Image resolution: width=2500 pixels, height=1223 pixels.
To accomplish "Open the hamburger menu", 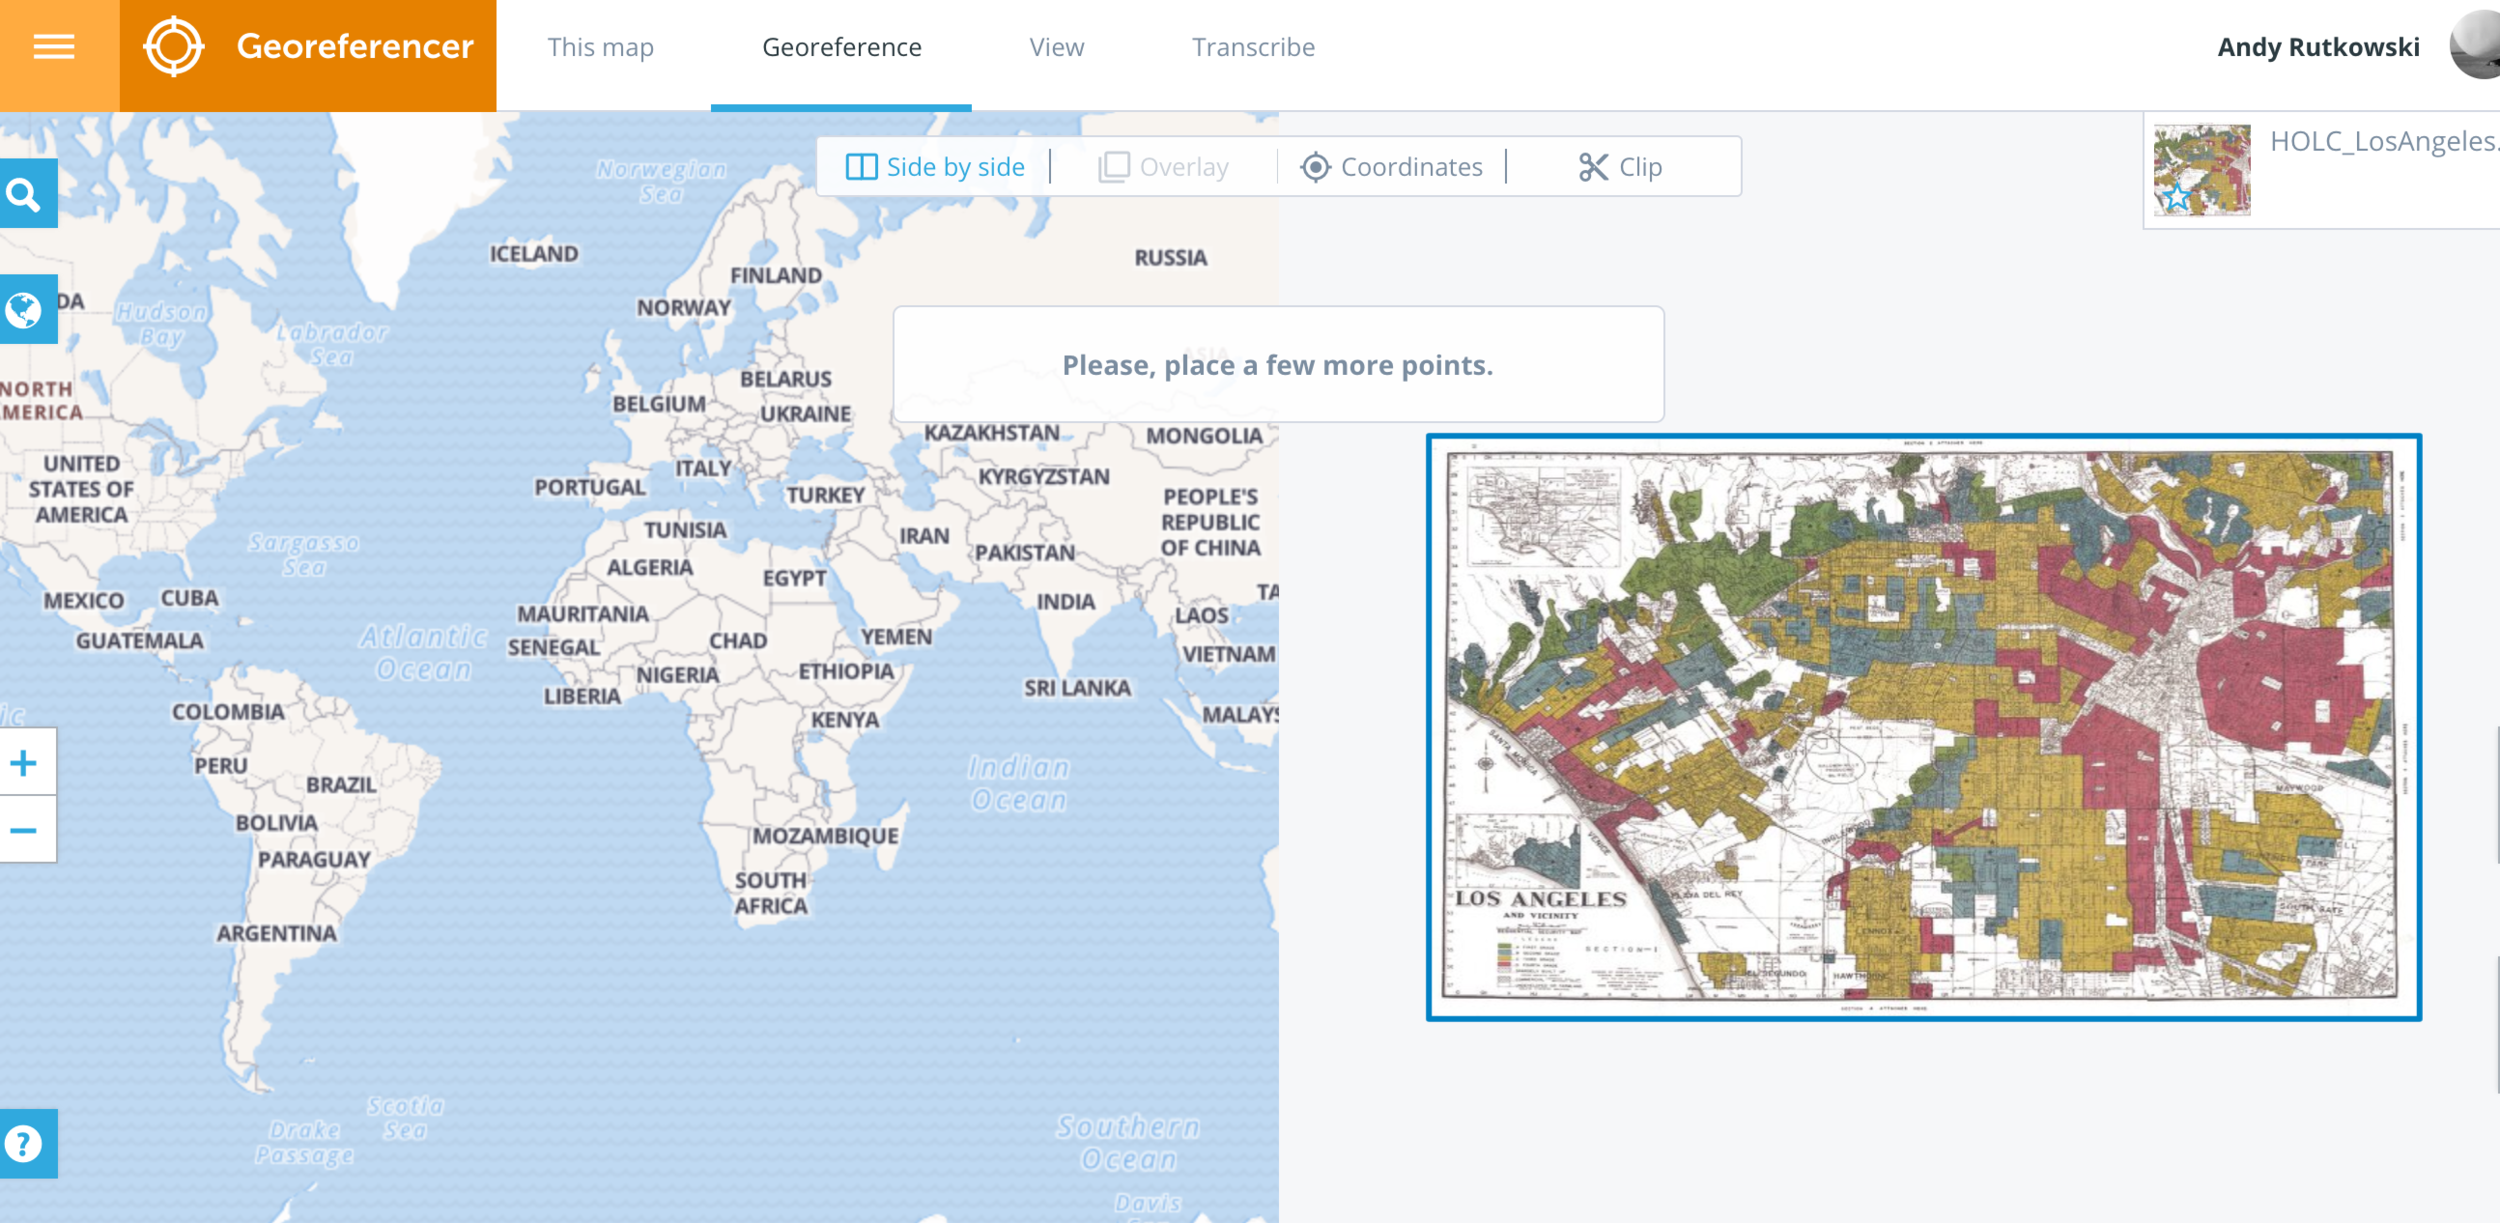I will (x=54, y=47).
